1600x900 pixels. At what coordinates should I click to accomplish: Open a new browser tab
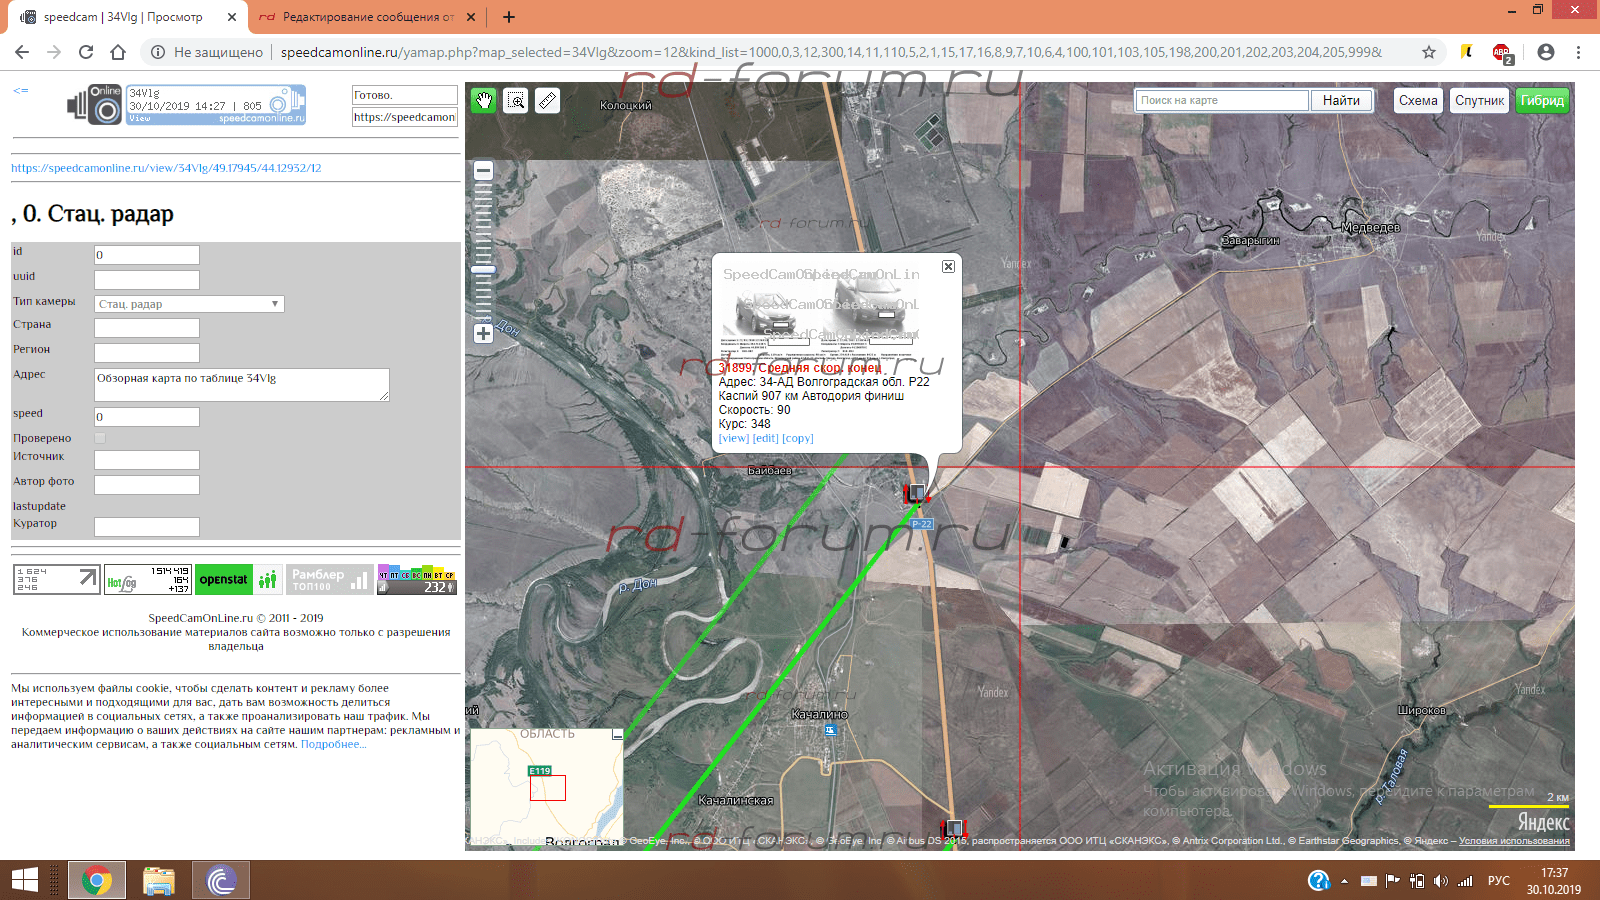[509, 17]
